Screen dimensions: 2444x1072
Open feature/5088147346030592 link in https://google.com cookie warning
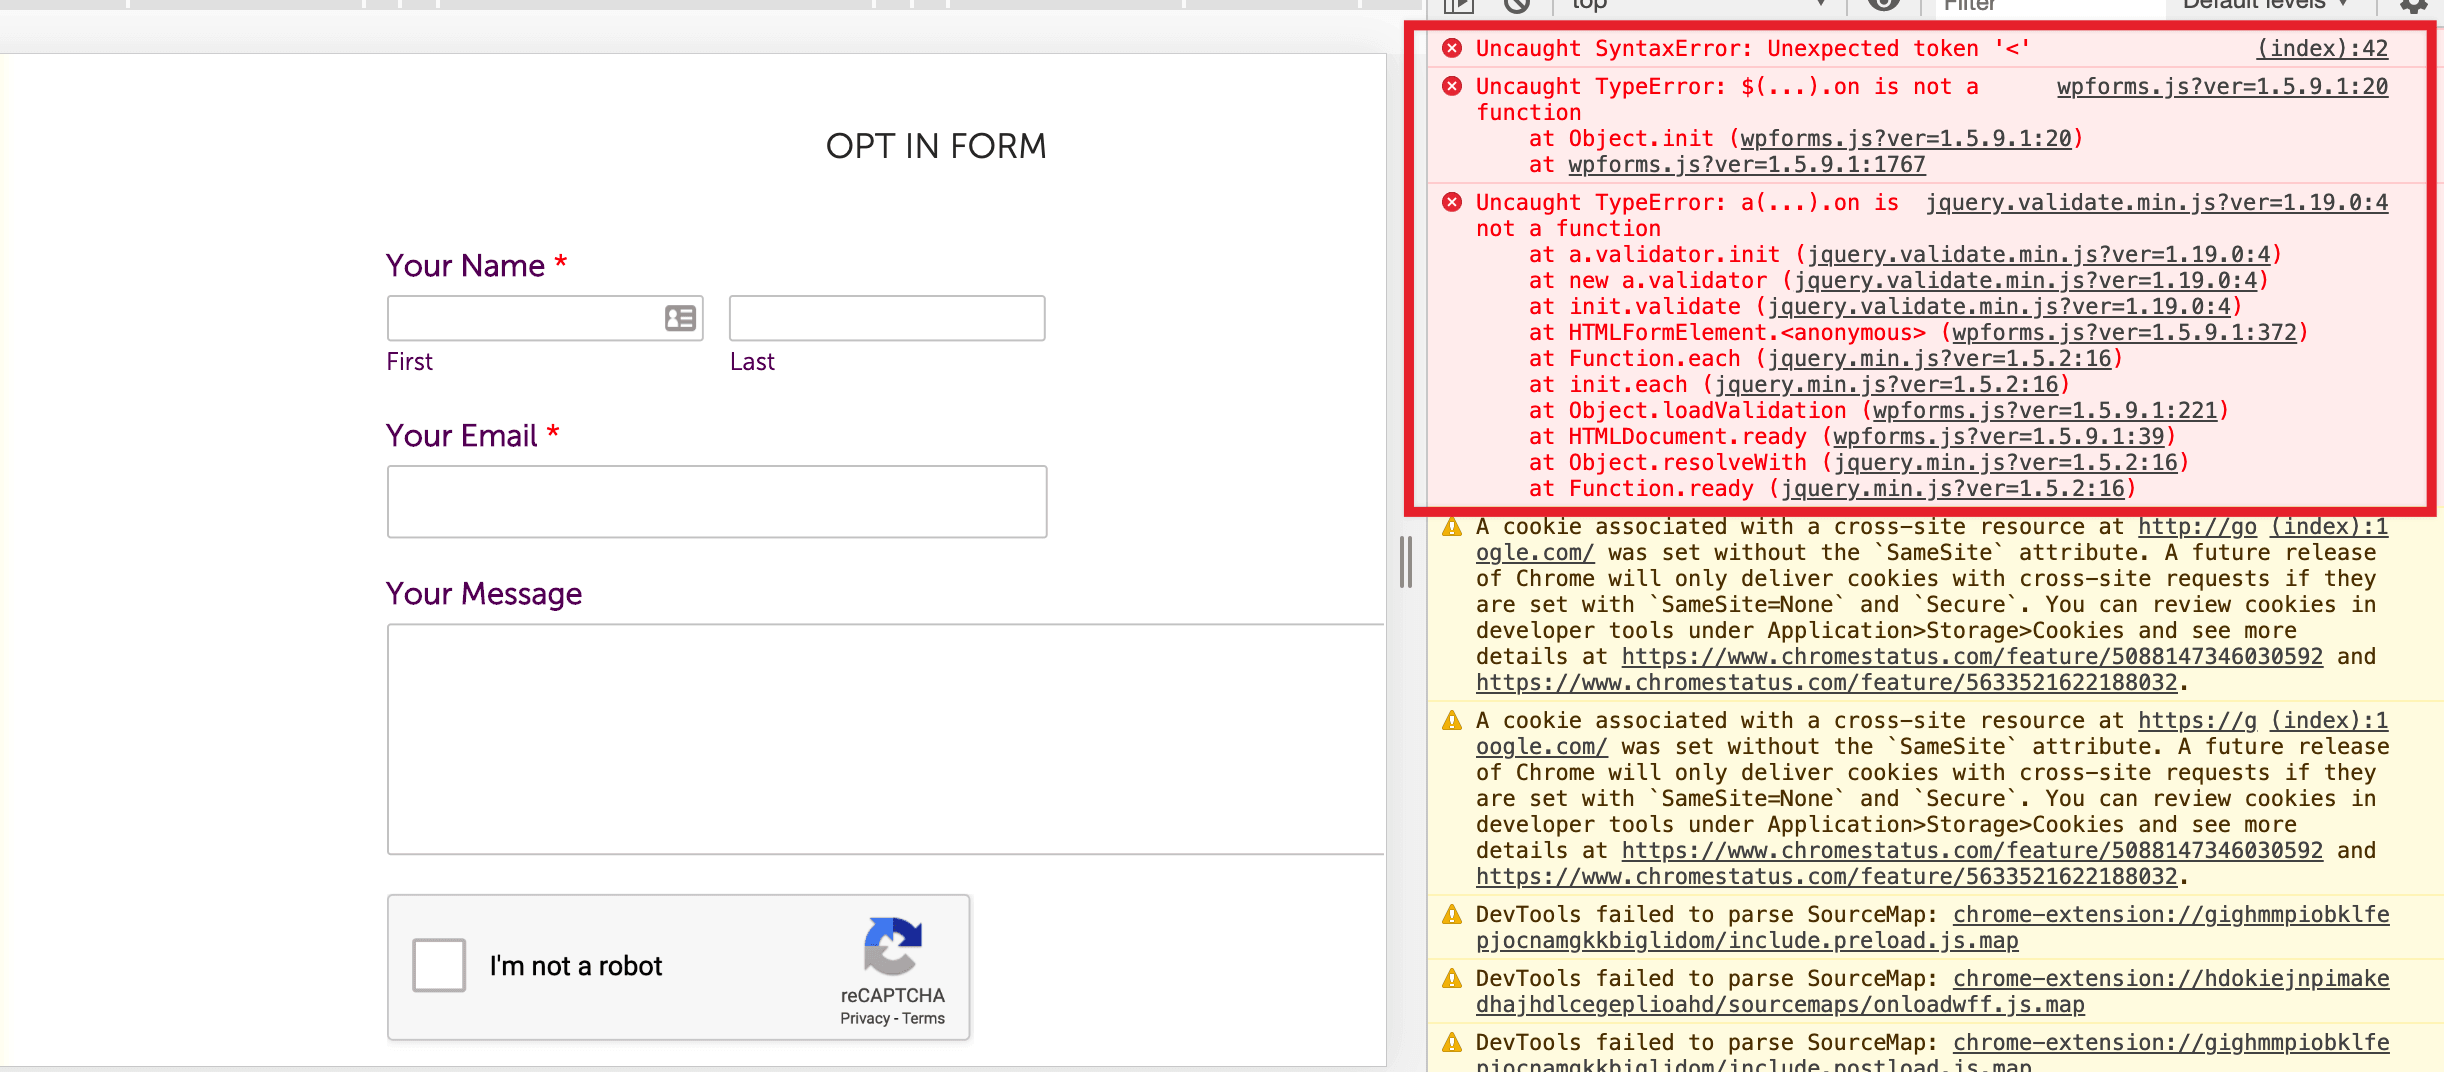[1972, 850]
